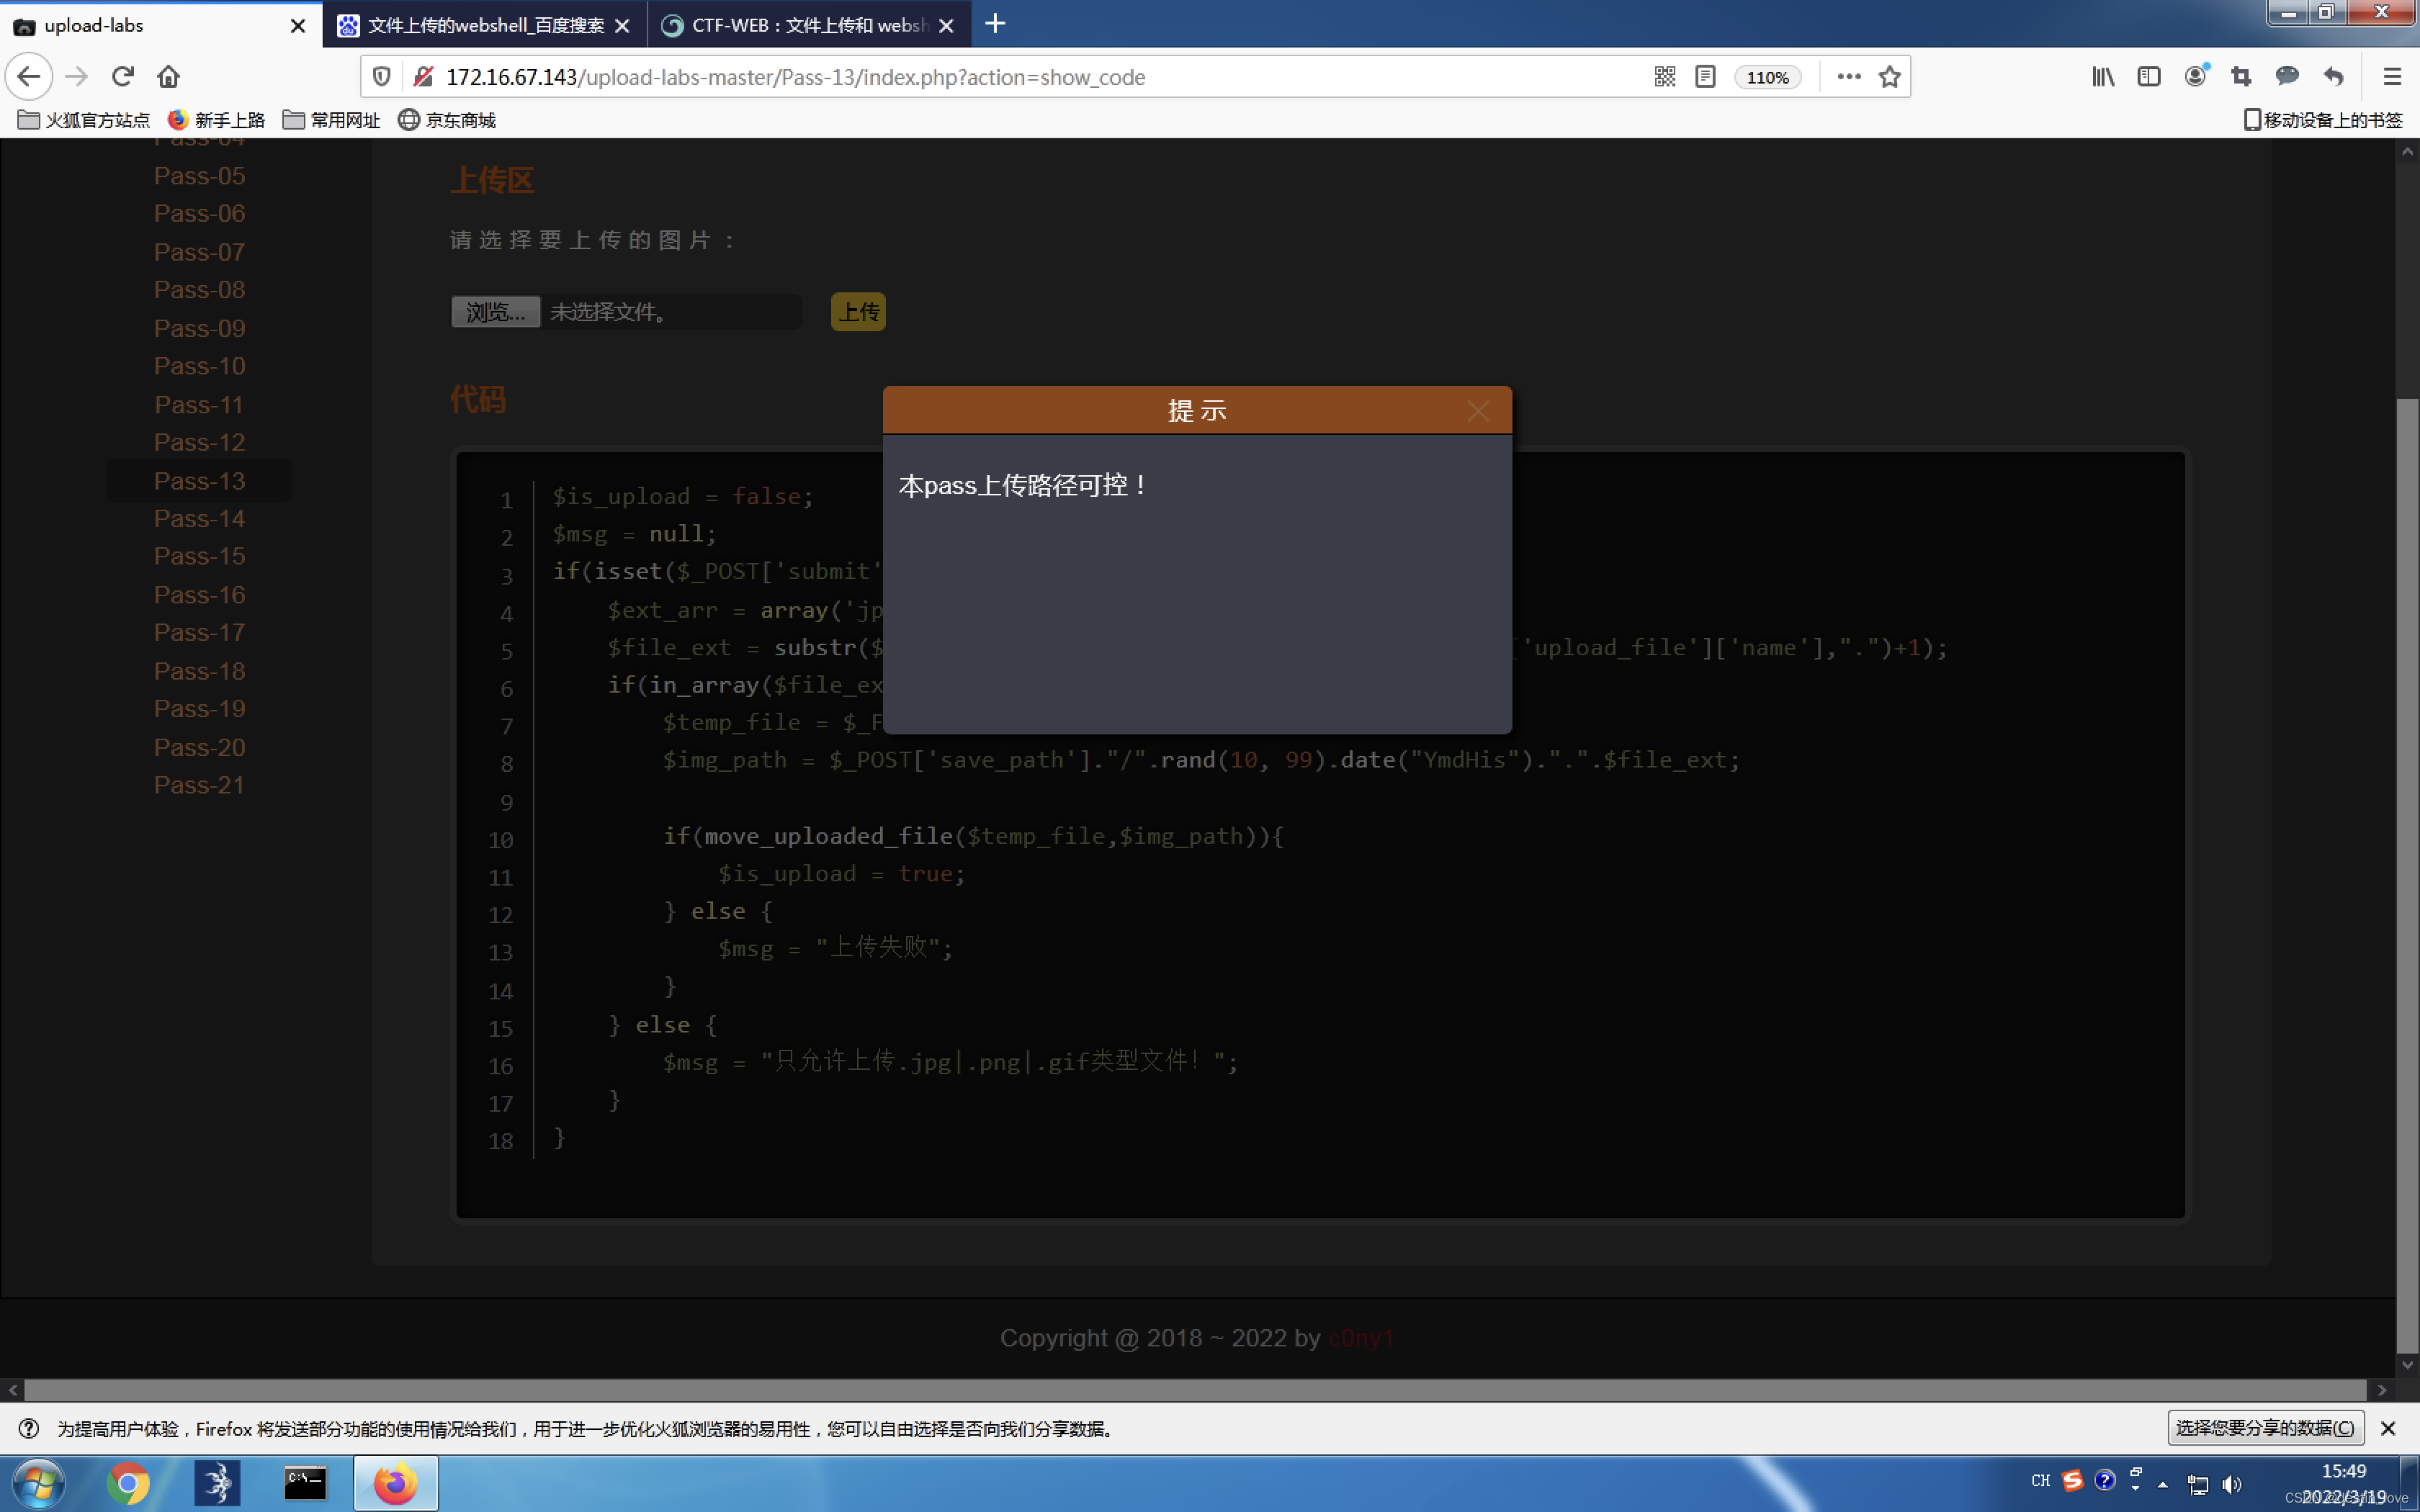2420x1512 pixels.
Task: Toggle reader view icon in address bar
Action: click(x=1706, y=77)
